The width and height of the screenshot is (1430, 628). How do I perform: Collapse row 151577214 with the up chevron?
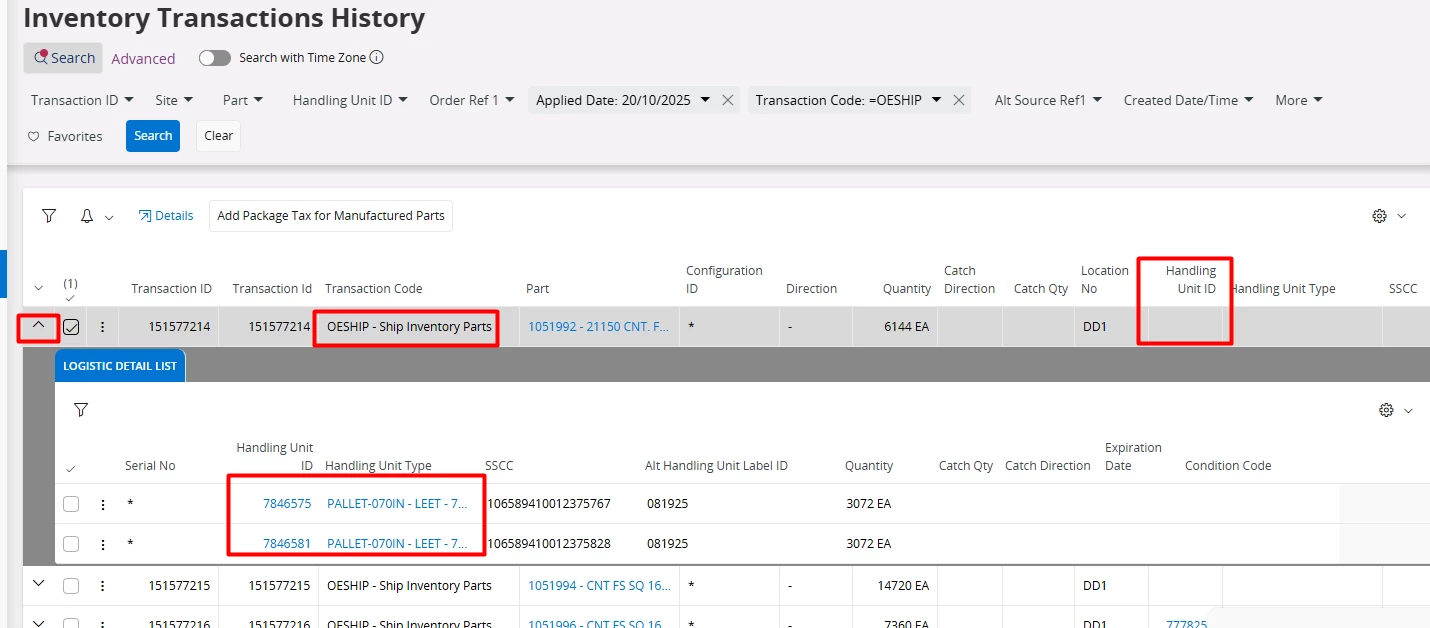pyautogui.click(x=39, y=326)
